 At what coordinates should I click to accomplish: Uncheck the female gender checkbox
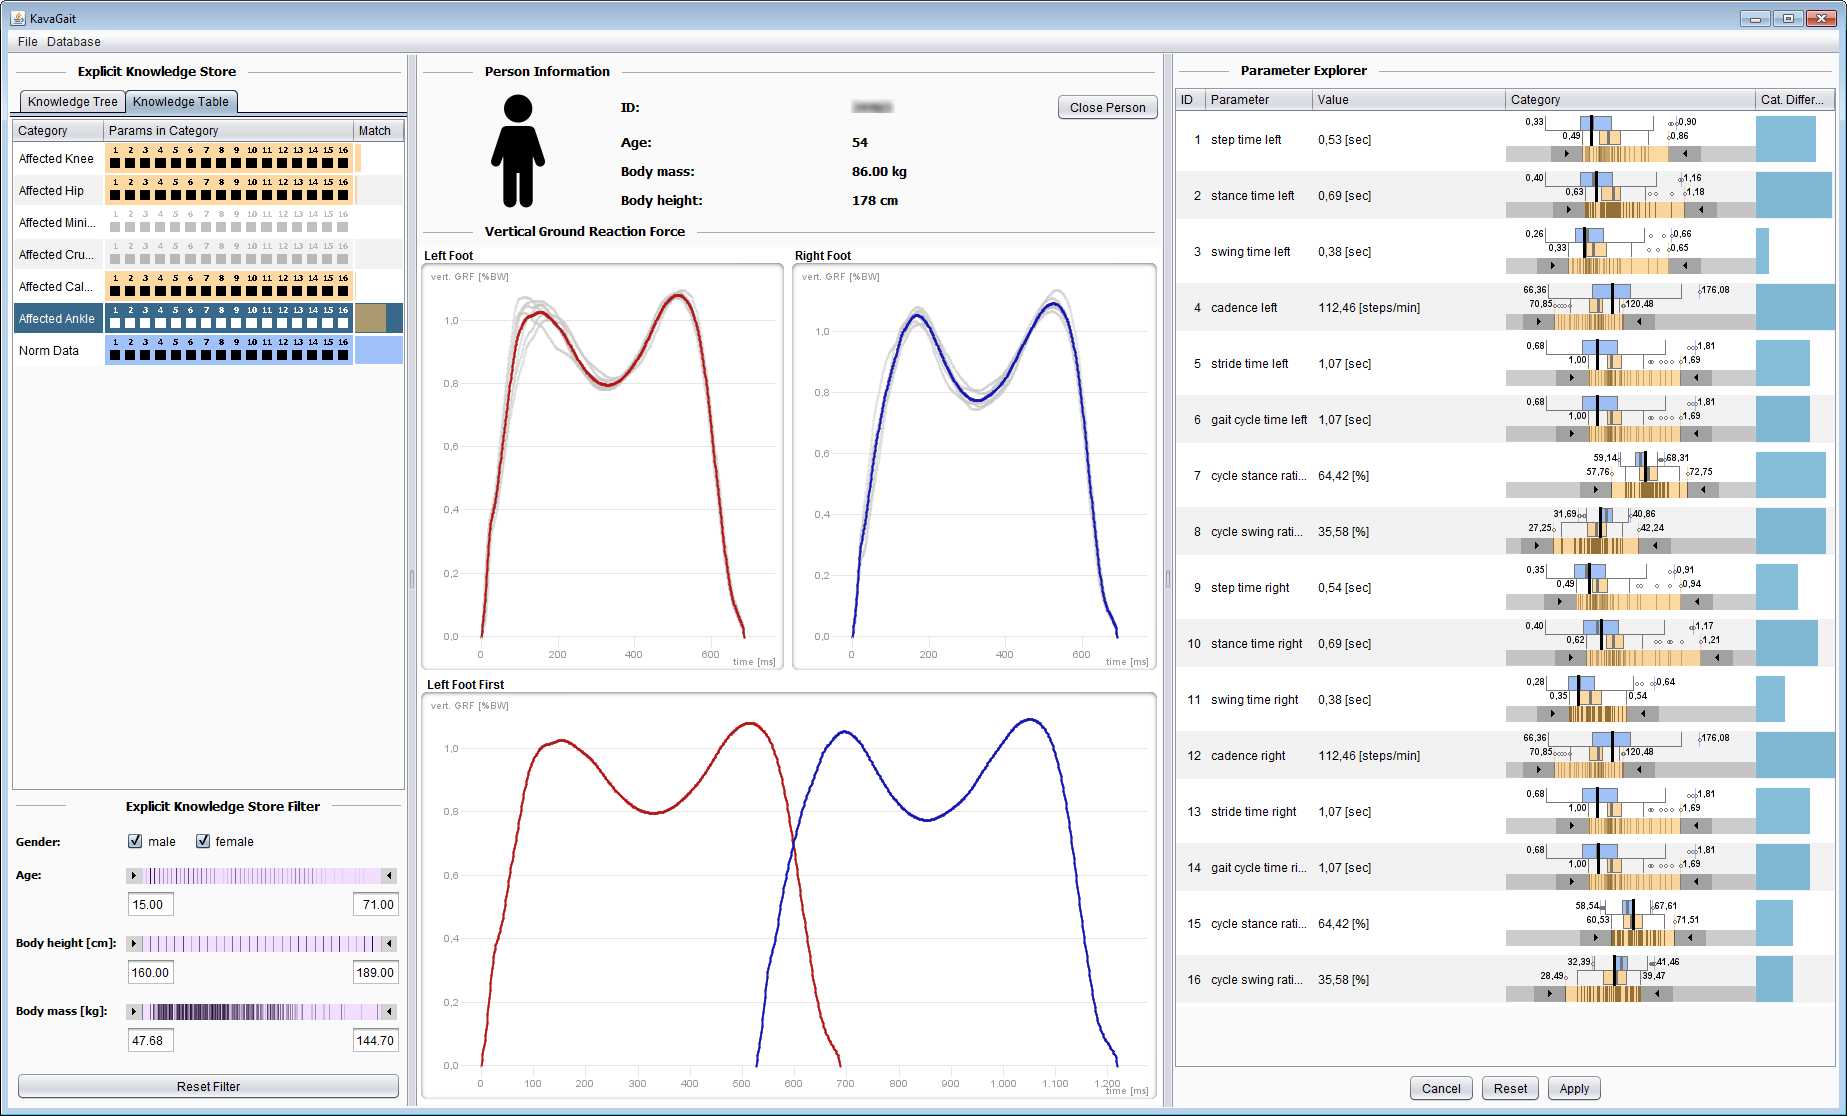click(x=203, y=841)
